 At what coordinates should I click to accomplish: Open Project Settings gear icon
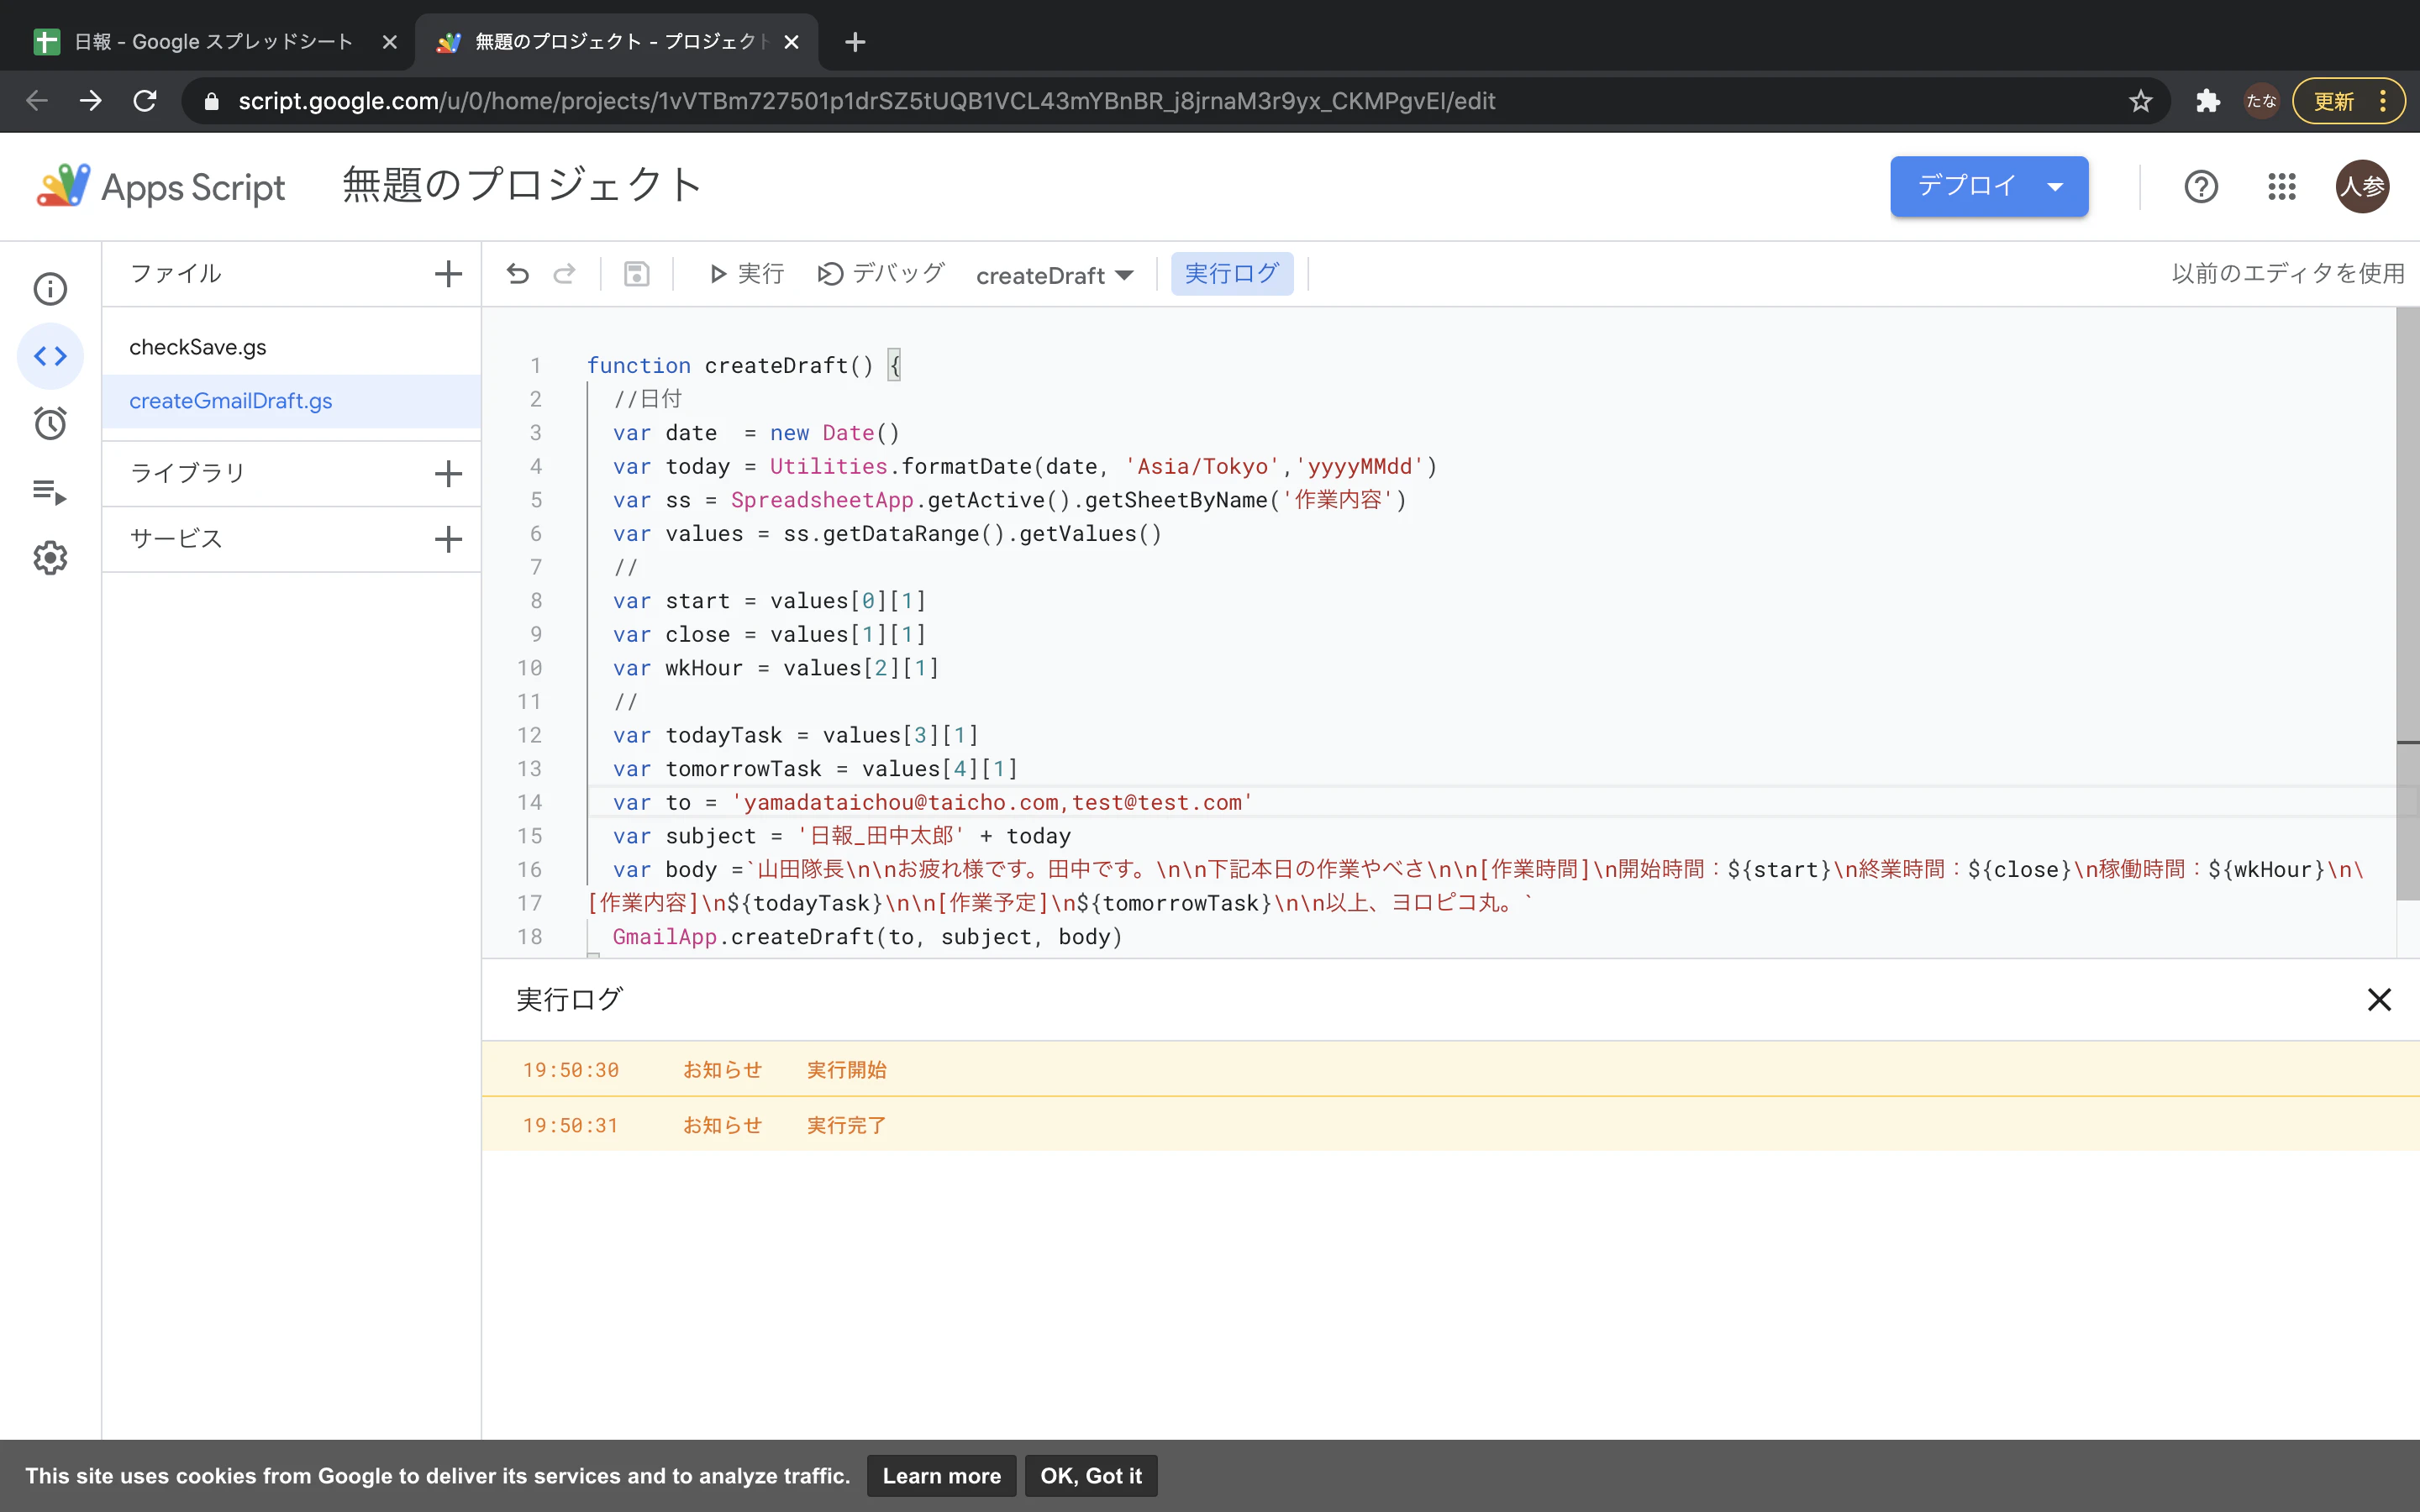(50, 557)
